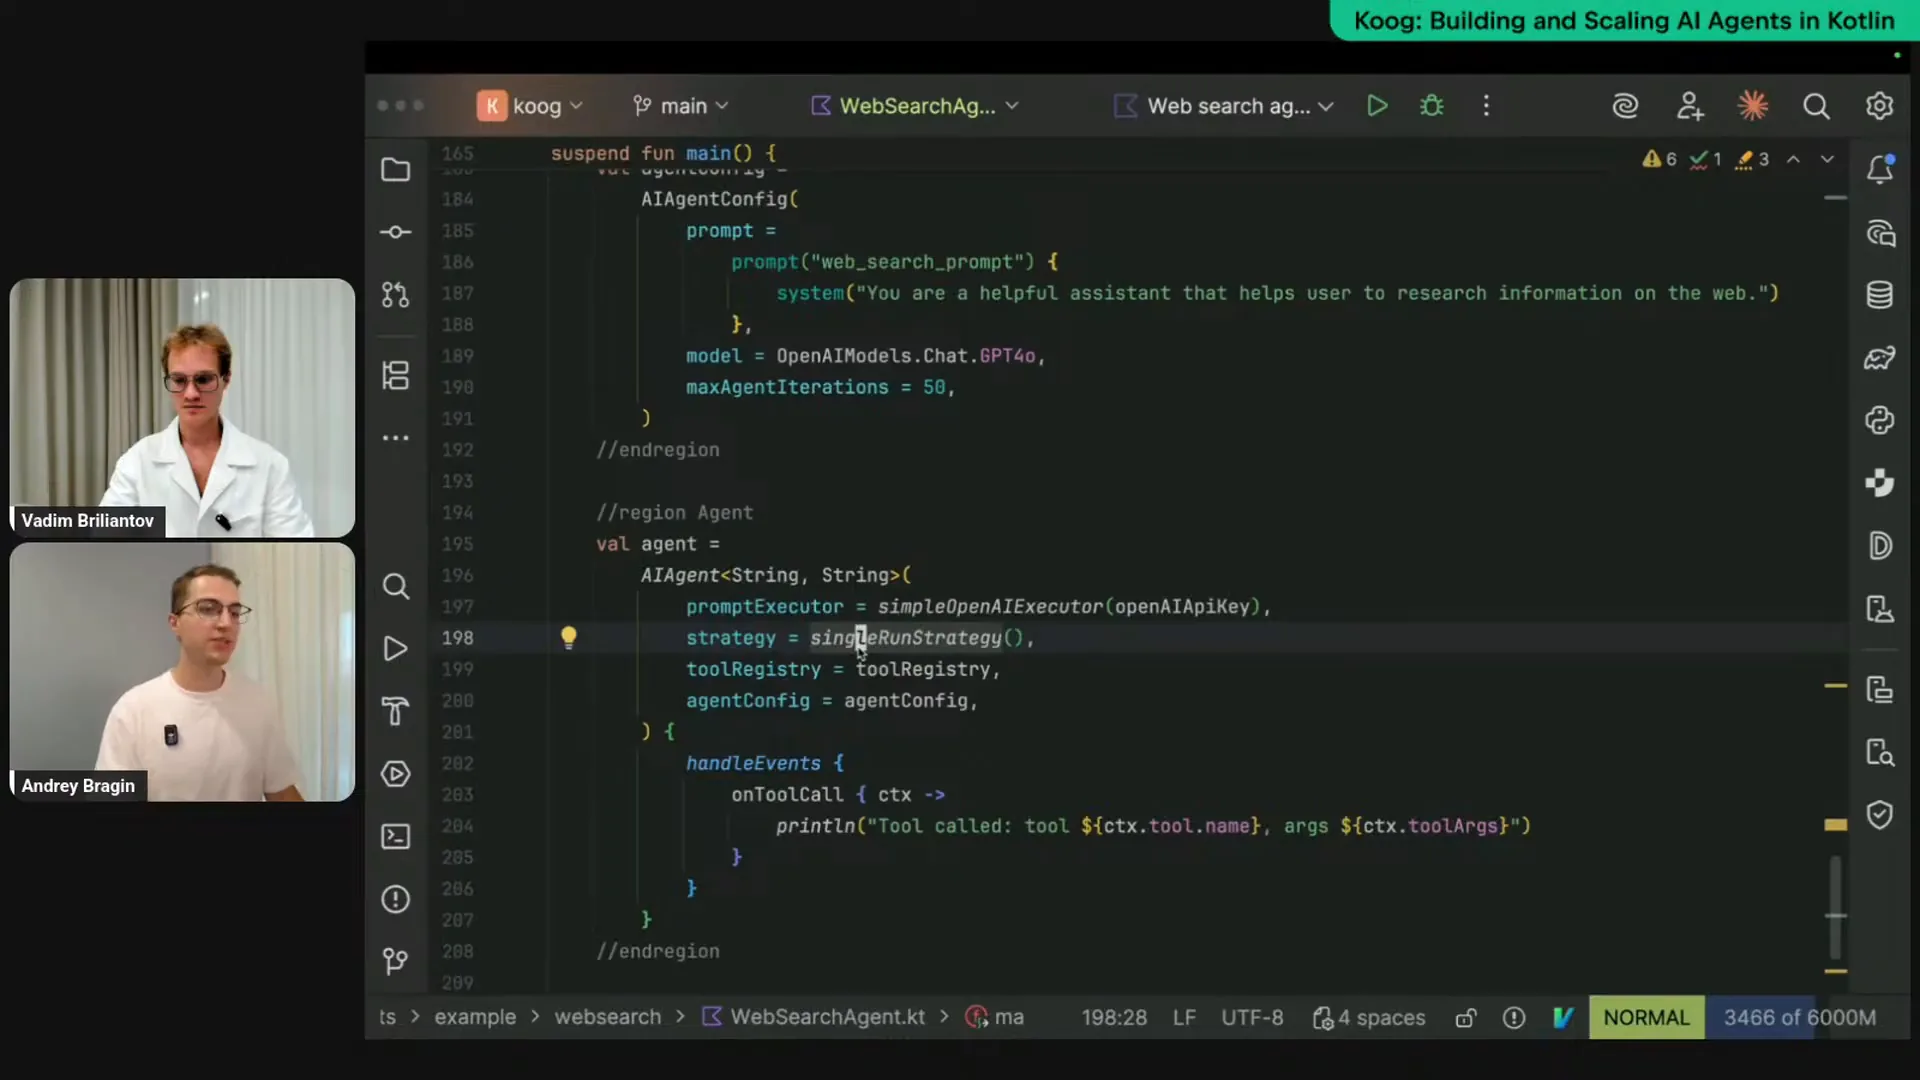Click the intention lightbulb on line 198
Viewport: 1920px width, 1080px height.
568,638
